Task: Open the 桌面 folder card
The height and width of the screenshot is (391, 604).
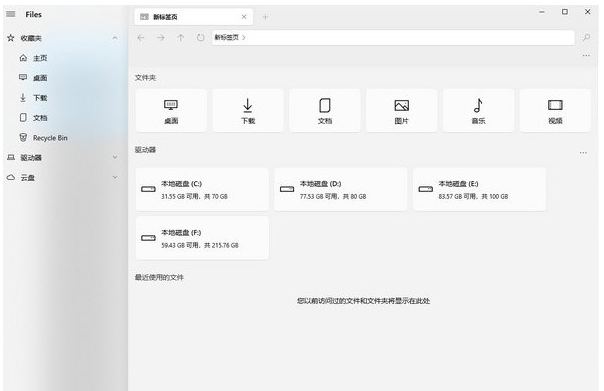Action: (171, 111)
